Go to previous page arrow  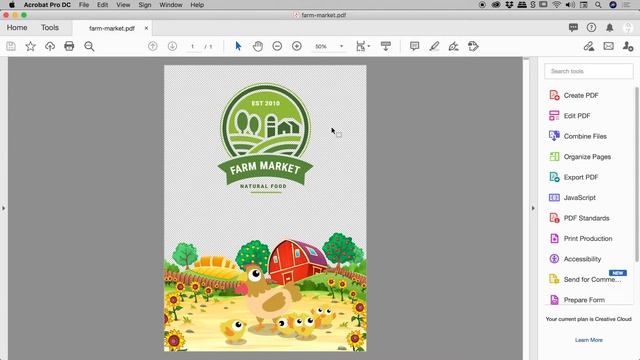[x=153, y=46]
